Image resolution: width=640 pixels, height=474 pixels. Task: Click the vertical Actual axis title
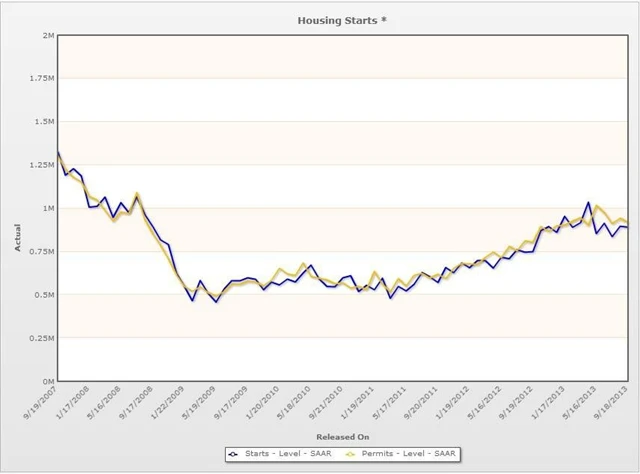(17, 235)
